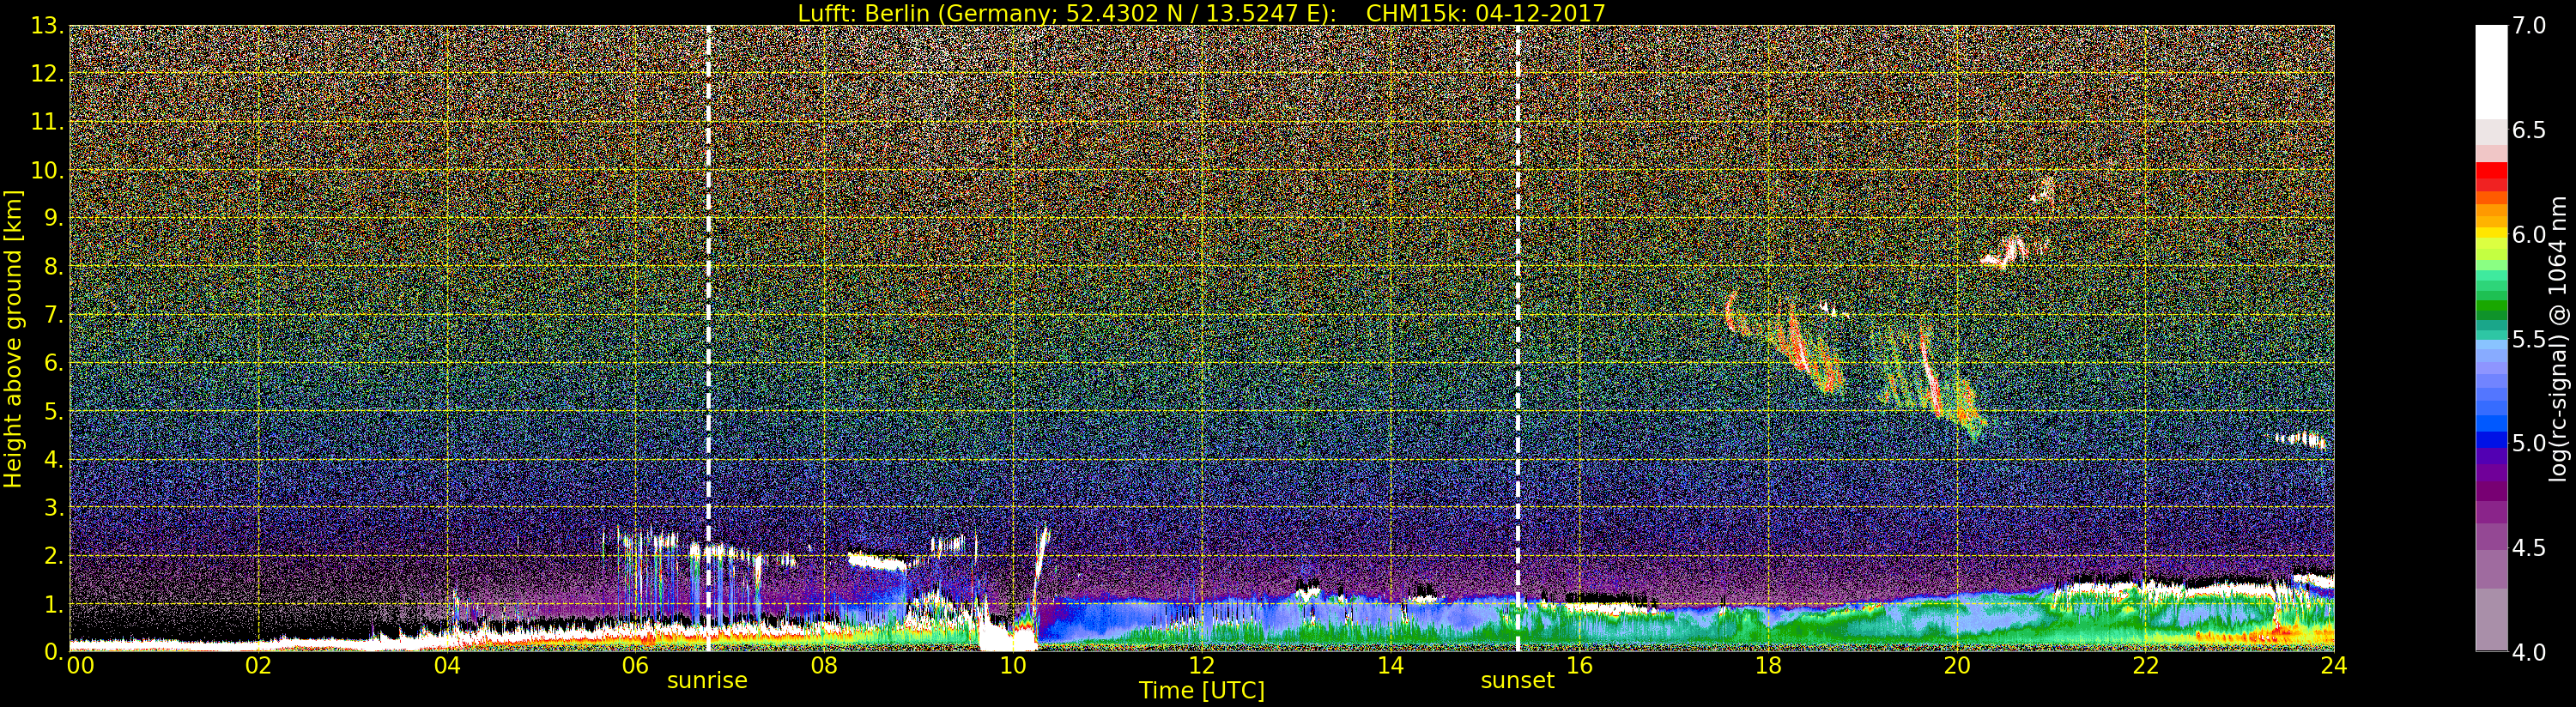This screenshot has width=2576, height=707.
Task: Click the '2.' height axis tick label
Action: pos(53,555)
